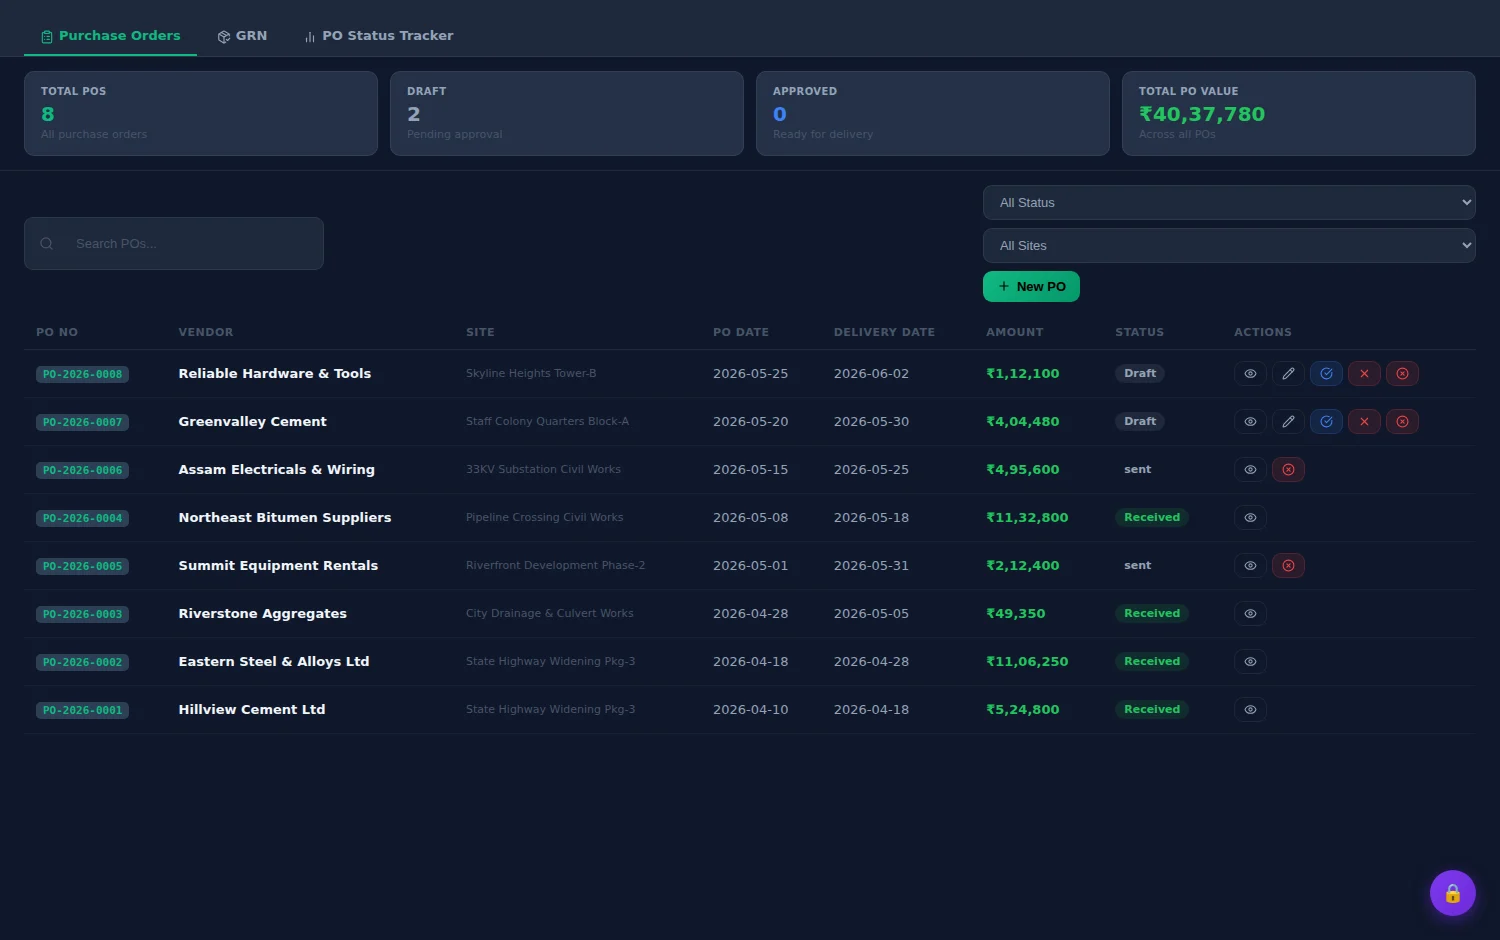
Task: Click PO date 2026-05-15
Action: point(750,469)
